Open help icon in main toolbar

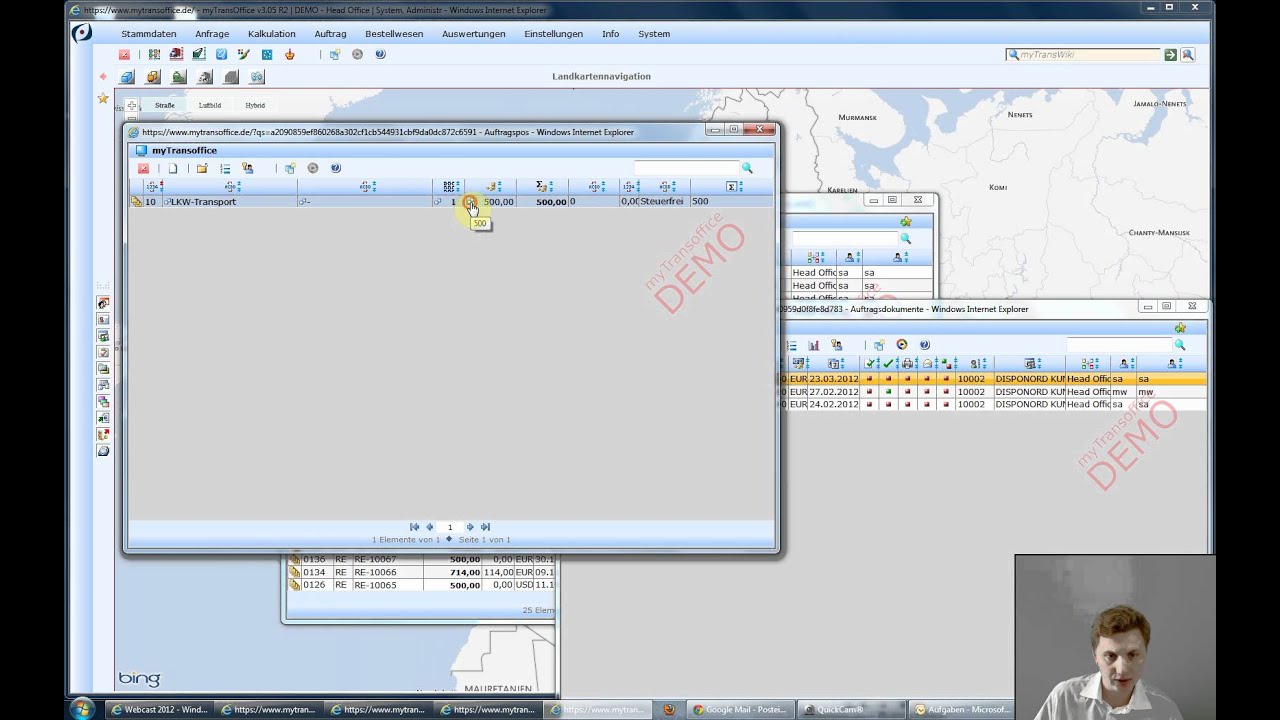pos(380,55)
